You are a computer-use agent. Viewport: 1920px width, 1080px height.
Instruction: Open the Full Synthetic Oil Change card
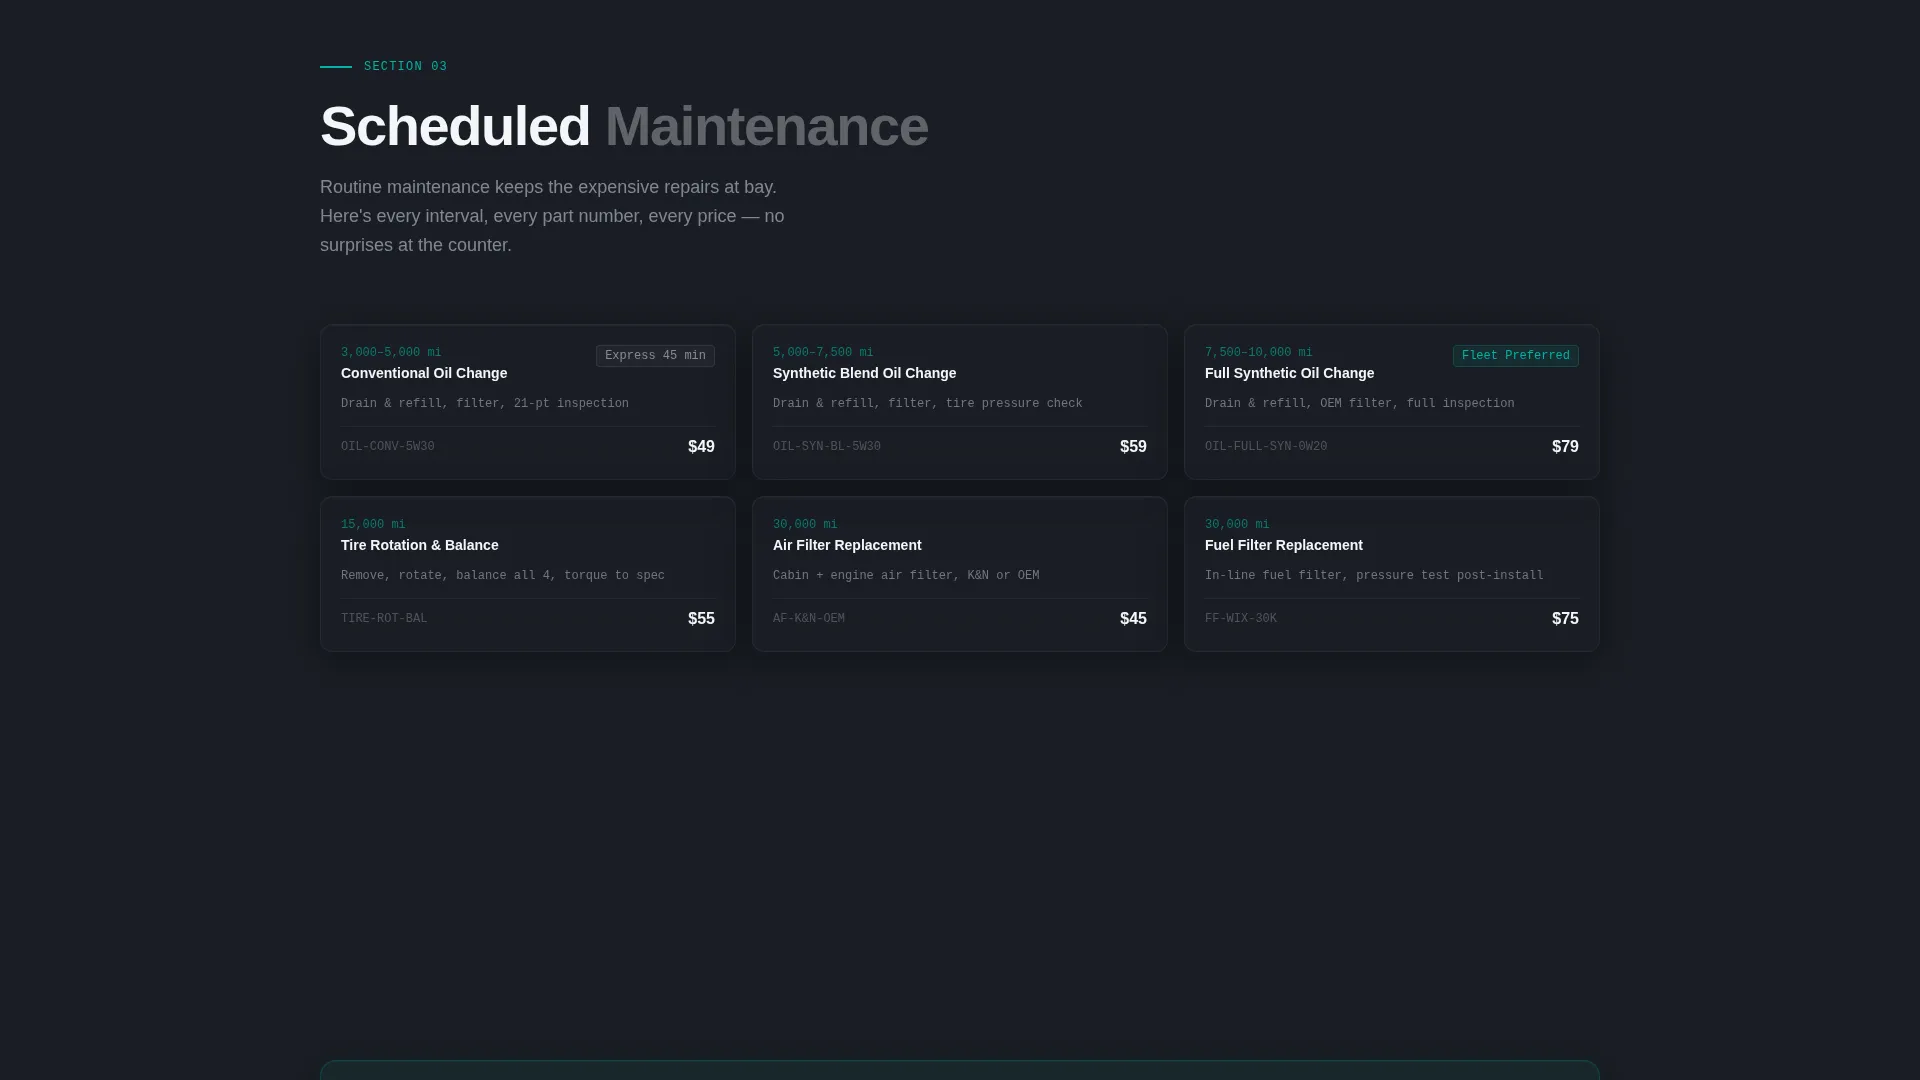pos(1392,402)
